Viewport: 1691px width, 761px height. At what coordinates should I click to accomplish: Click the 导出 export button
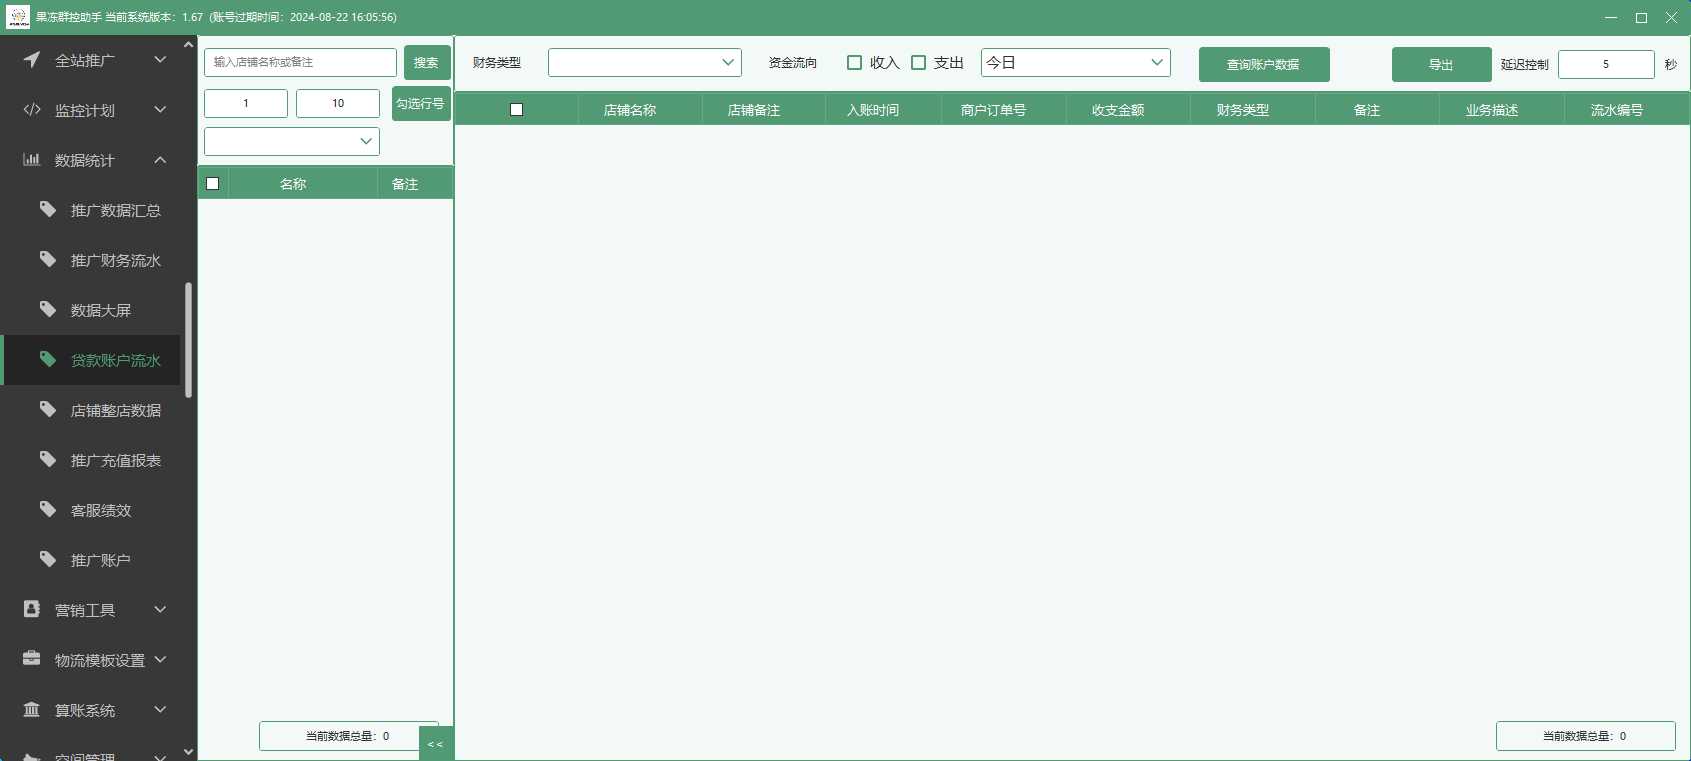point(1441,64)
